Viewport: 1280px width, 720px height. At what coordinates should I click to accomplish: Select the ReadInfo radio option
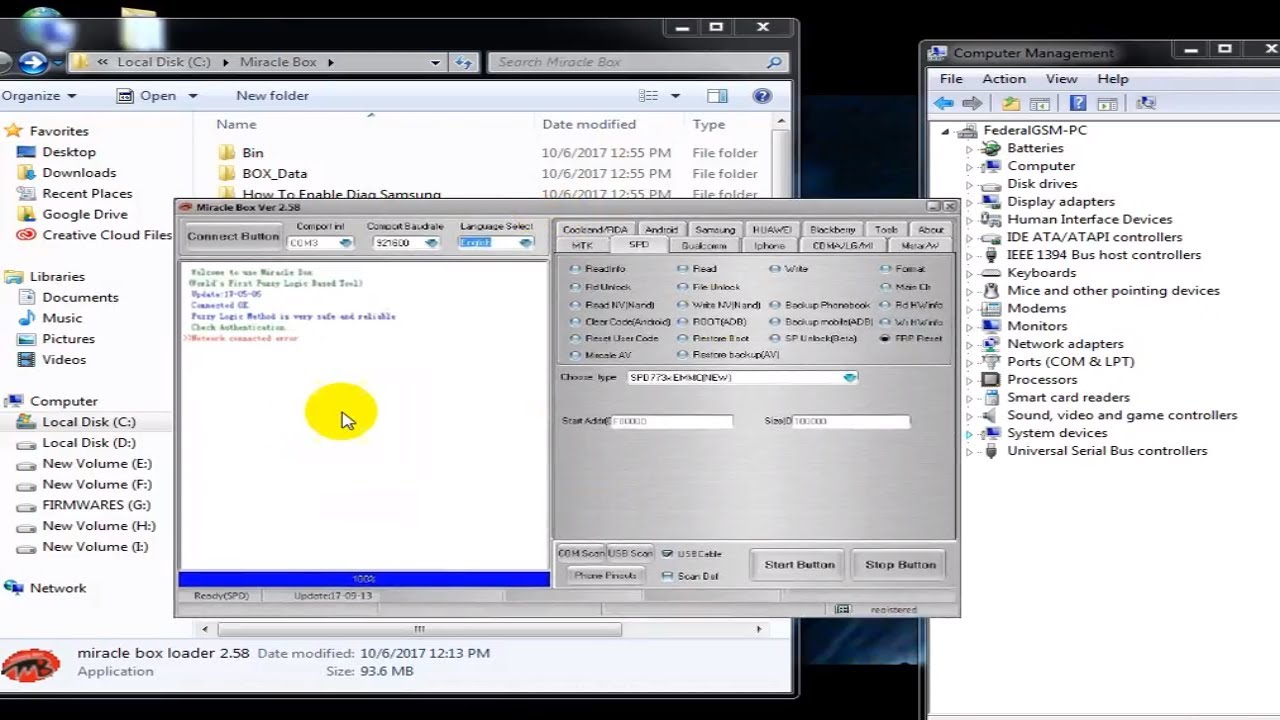click(575, 269)
